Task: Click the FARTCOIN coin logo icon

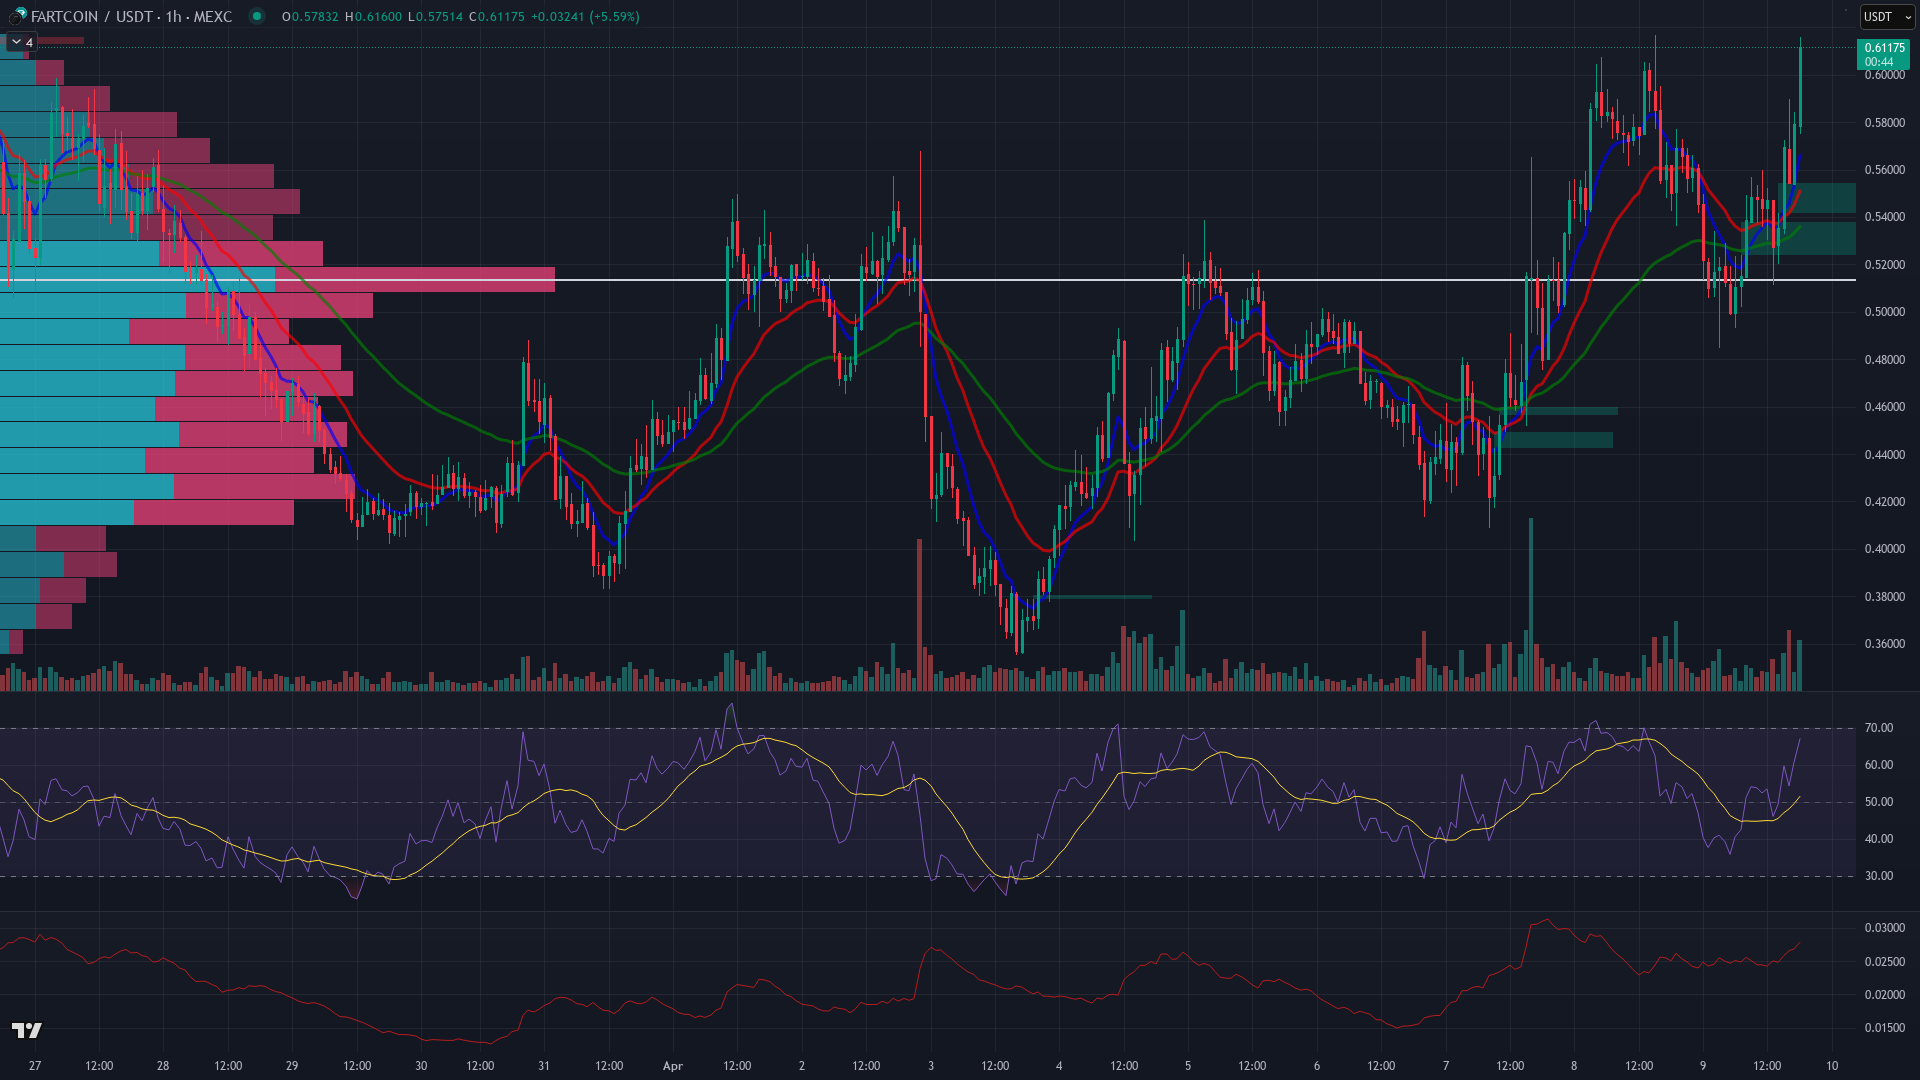Action: pos(19,15)
